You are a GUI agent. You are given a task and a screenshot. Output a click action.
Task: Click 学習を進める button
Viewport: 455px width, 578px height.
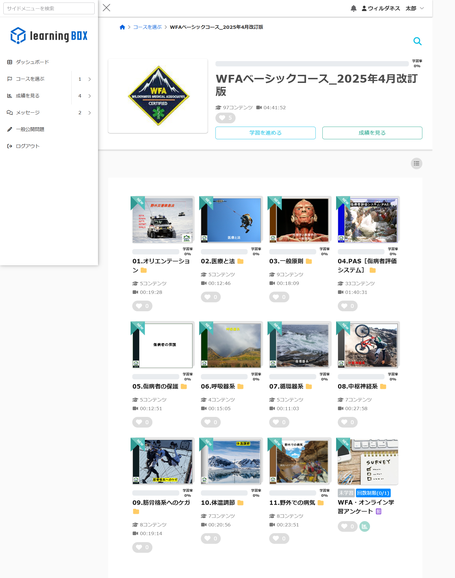tap(265, 133)
